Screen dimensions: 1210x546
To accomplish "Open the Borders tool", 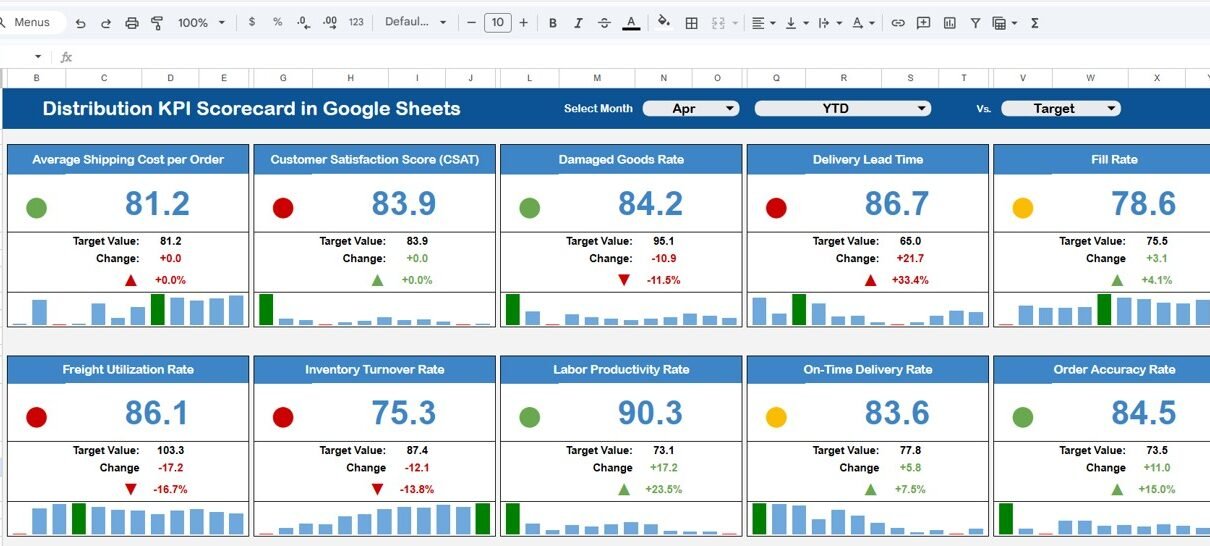I will [691, 22].
